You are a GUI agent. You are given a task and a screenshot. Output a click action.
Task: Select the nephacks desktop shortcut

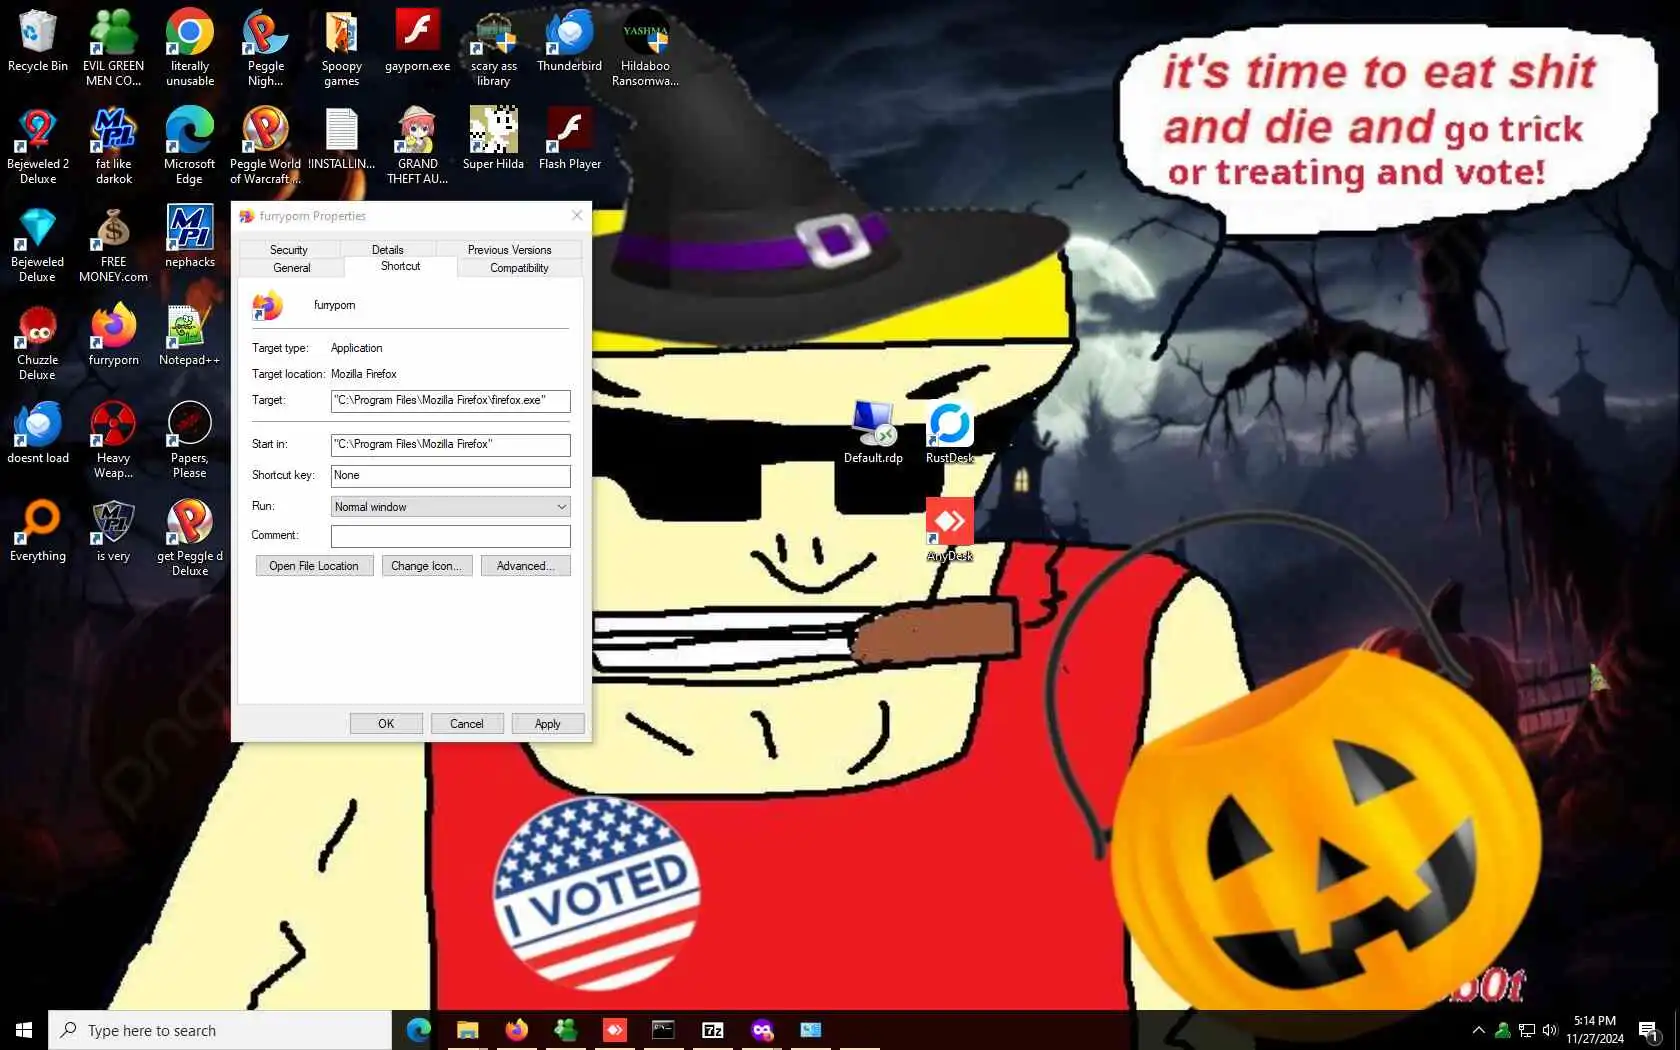coord(190,238)
